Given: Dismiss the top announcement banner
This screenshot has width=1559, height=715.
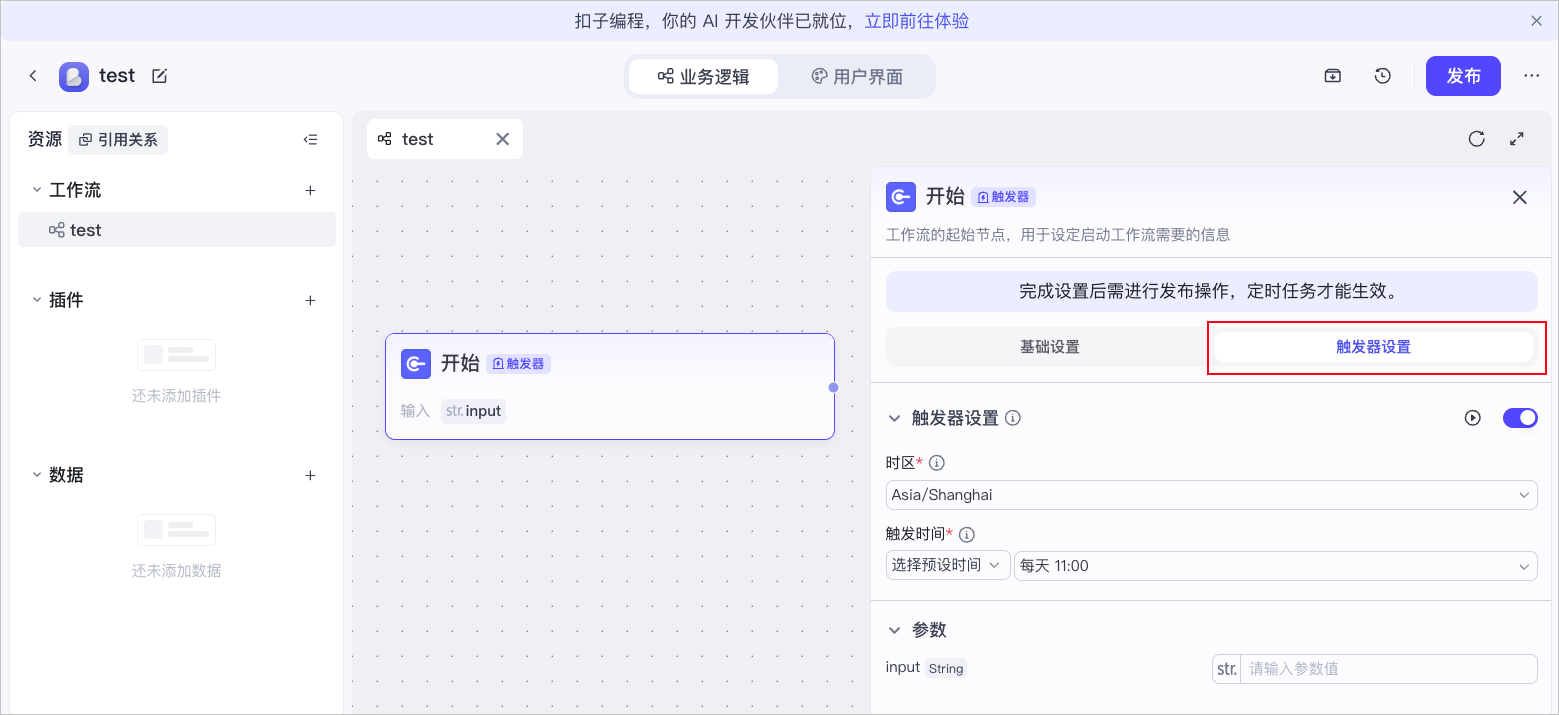Looking at the screenshot, I should coord(1537,21).
